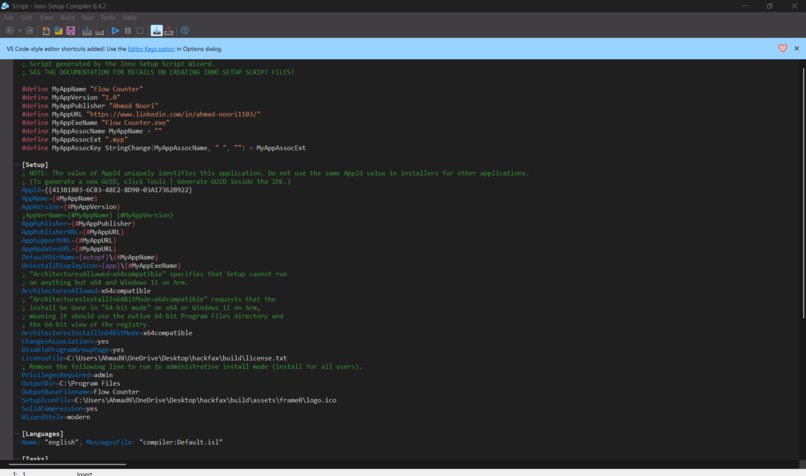806x476 pixels.
Task: Open the Help menu
Action: pos(130,17)
